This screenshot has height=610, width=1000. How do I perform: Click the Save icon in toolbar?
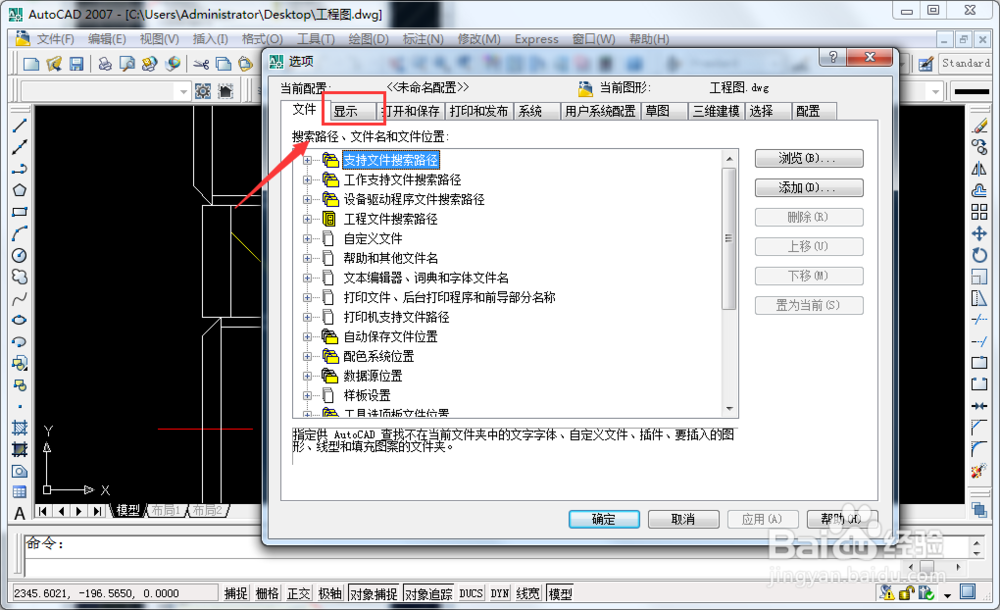76,64
